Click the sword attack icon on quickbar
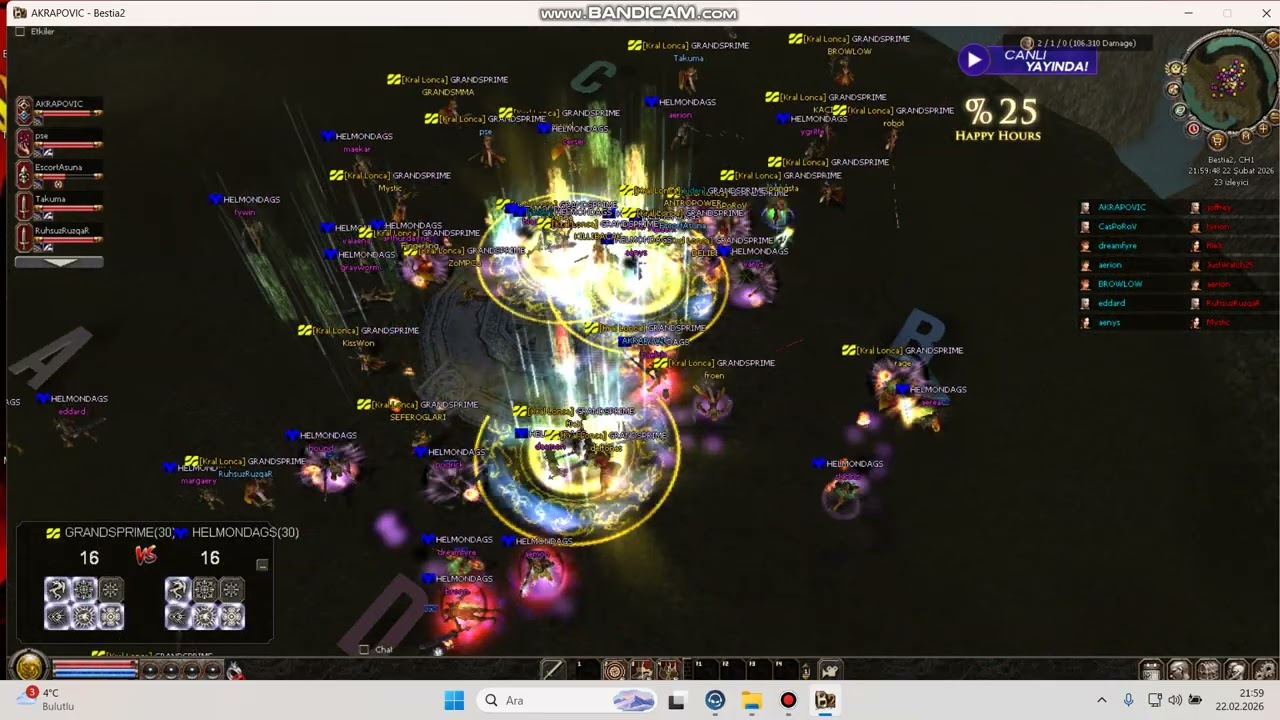This screenshot has width=1280, height=720. coord(552,670)
